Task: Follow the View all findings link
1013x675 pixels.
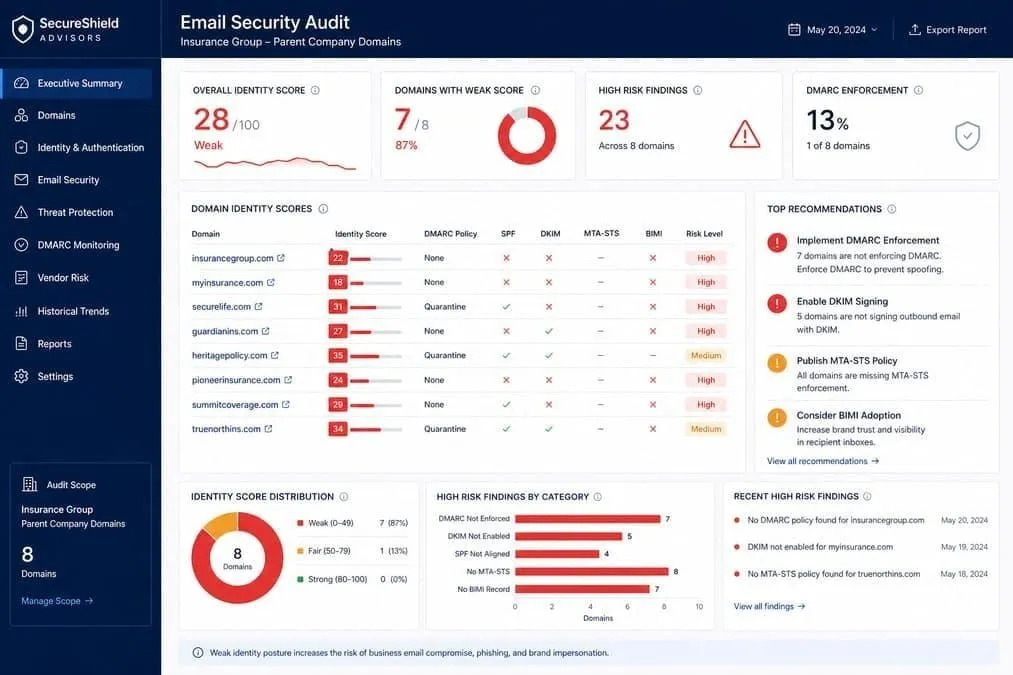Action: click(769, 607)
